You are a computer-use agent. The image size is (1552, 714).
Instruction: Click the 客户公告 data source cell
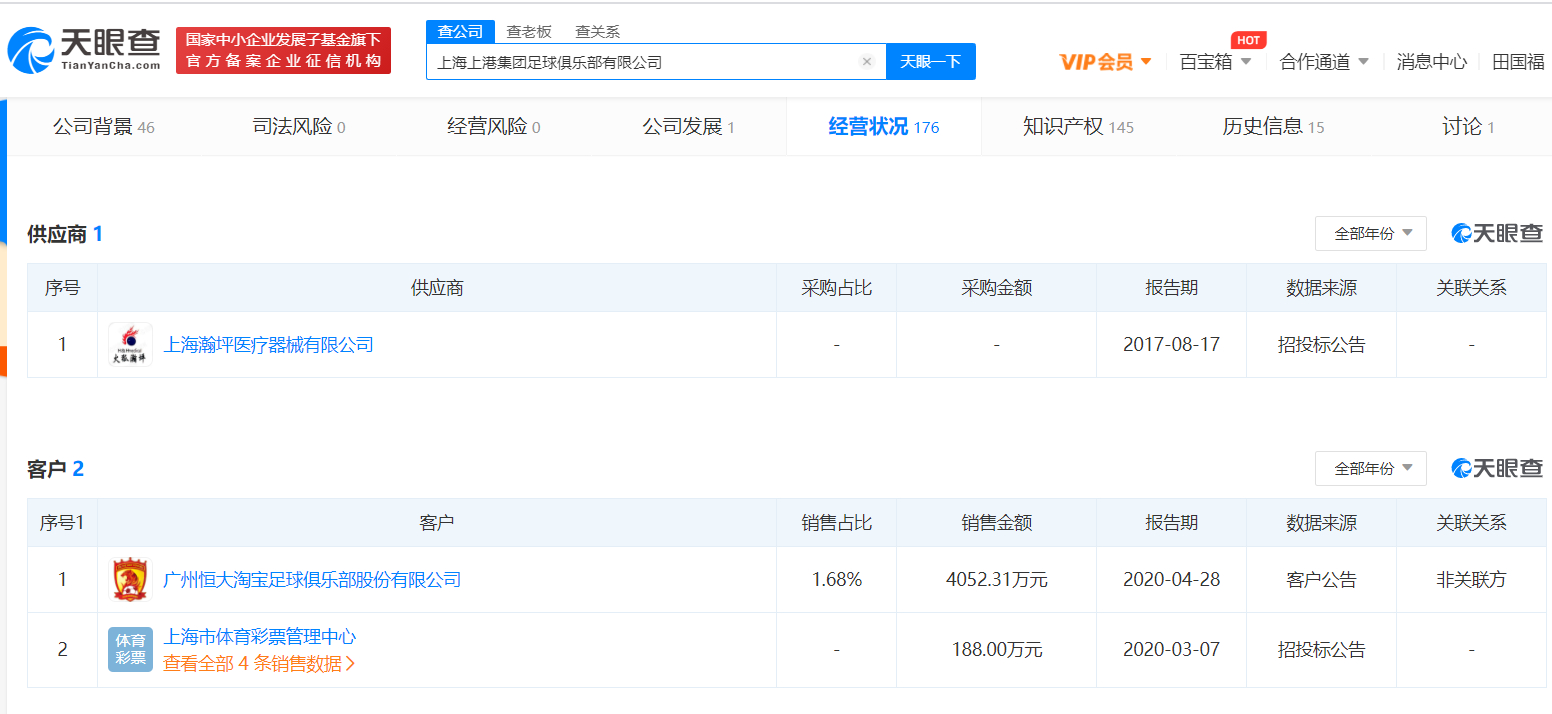pyautogui.click(x=1322, y=580)
